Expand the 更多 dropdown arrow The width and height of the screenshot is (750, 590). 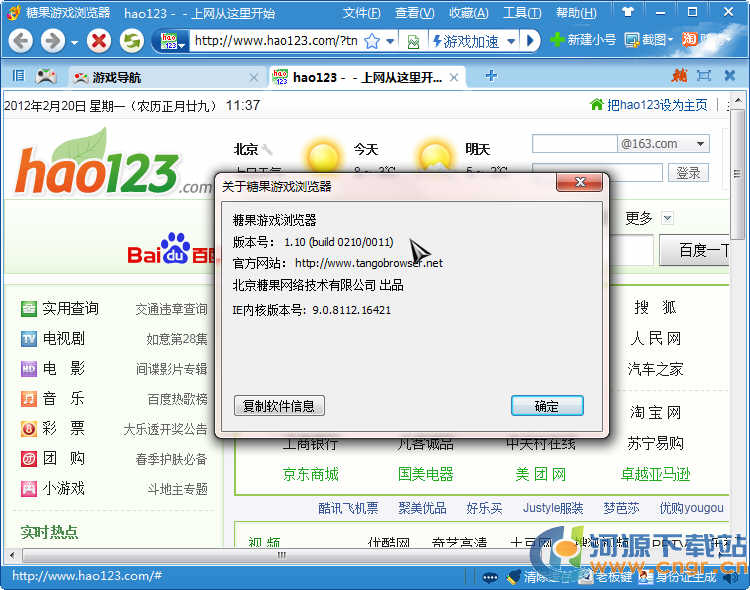(x=667, y=219)
